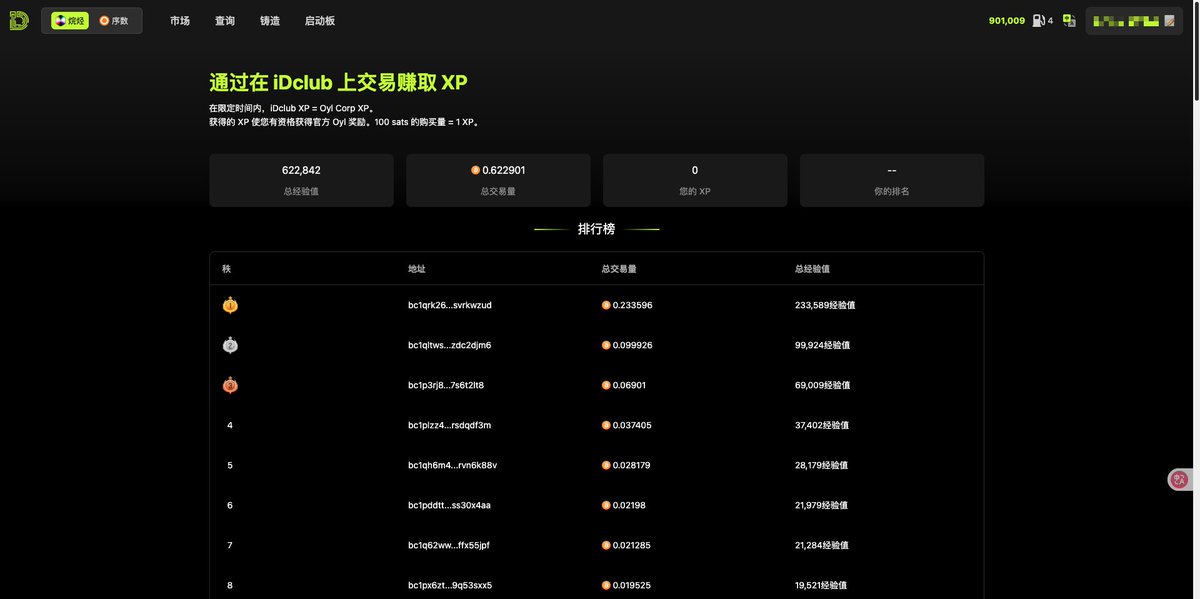Click the 28,179经验值 cell
Viewport: 1200px width, 599px height.
(x=822, y=465)
